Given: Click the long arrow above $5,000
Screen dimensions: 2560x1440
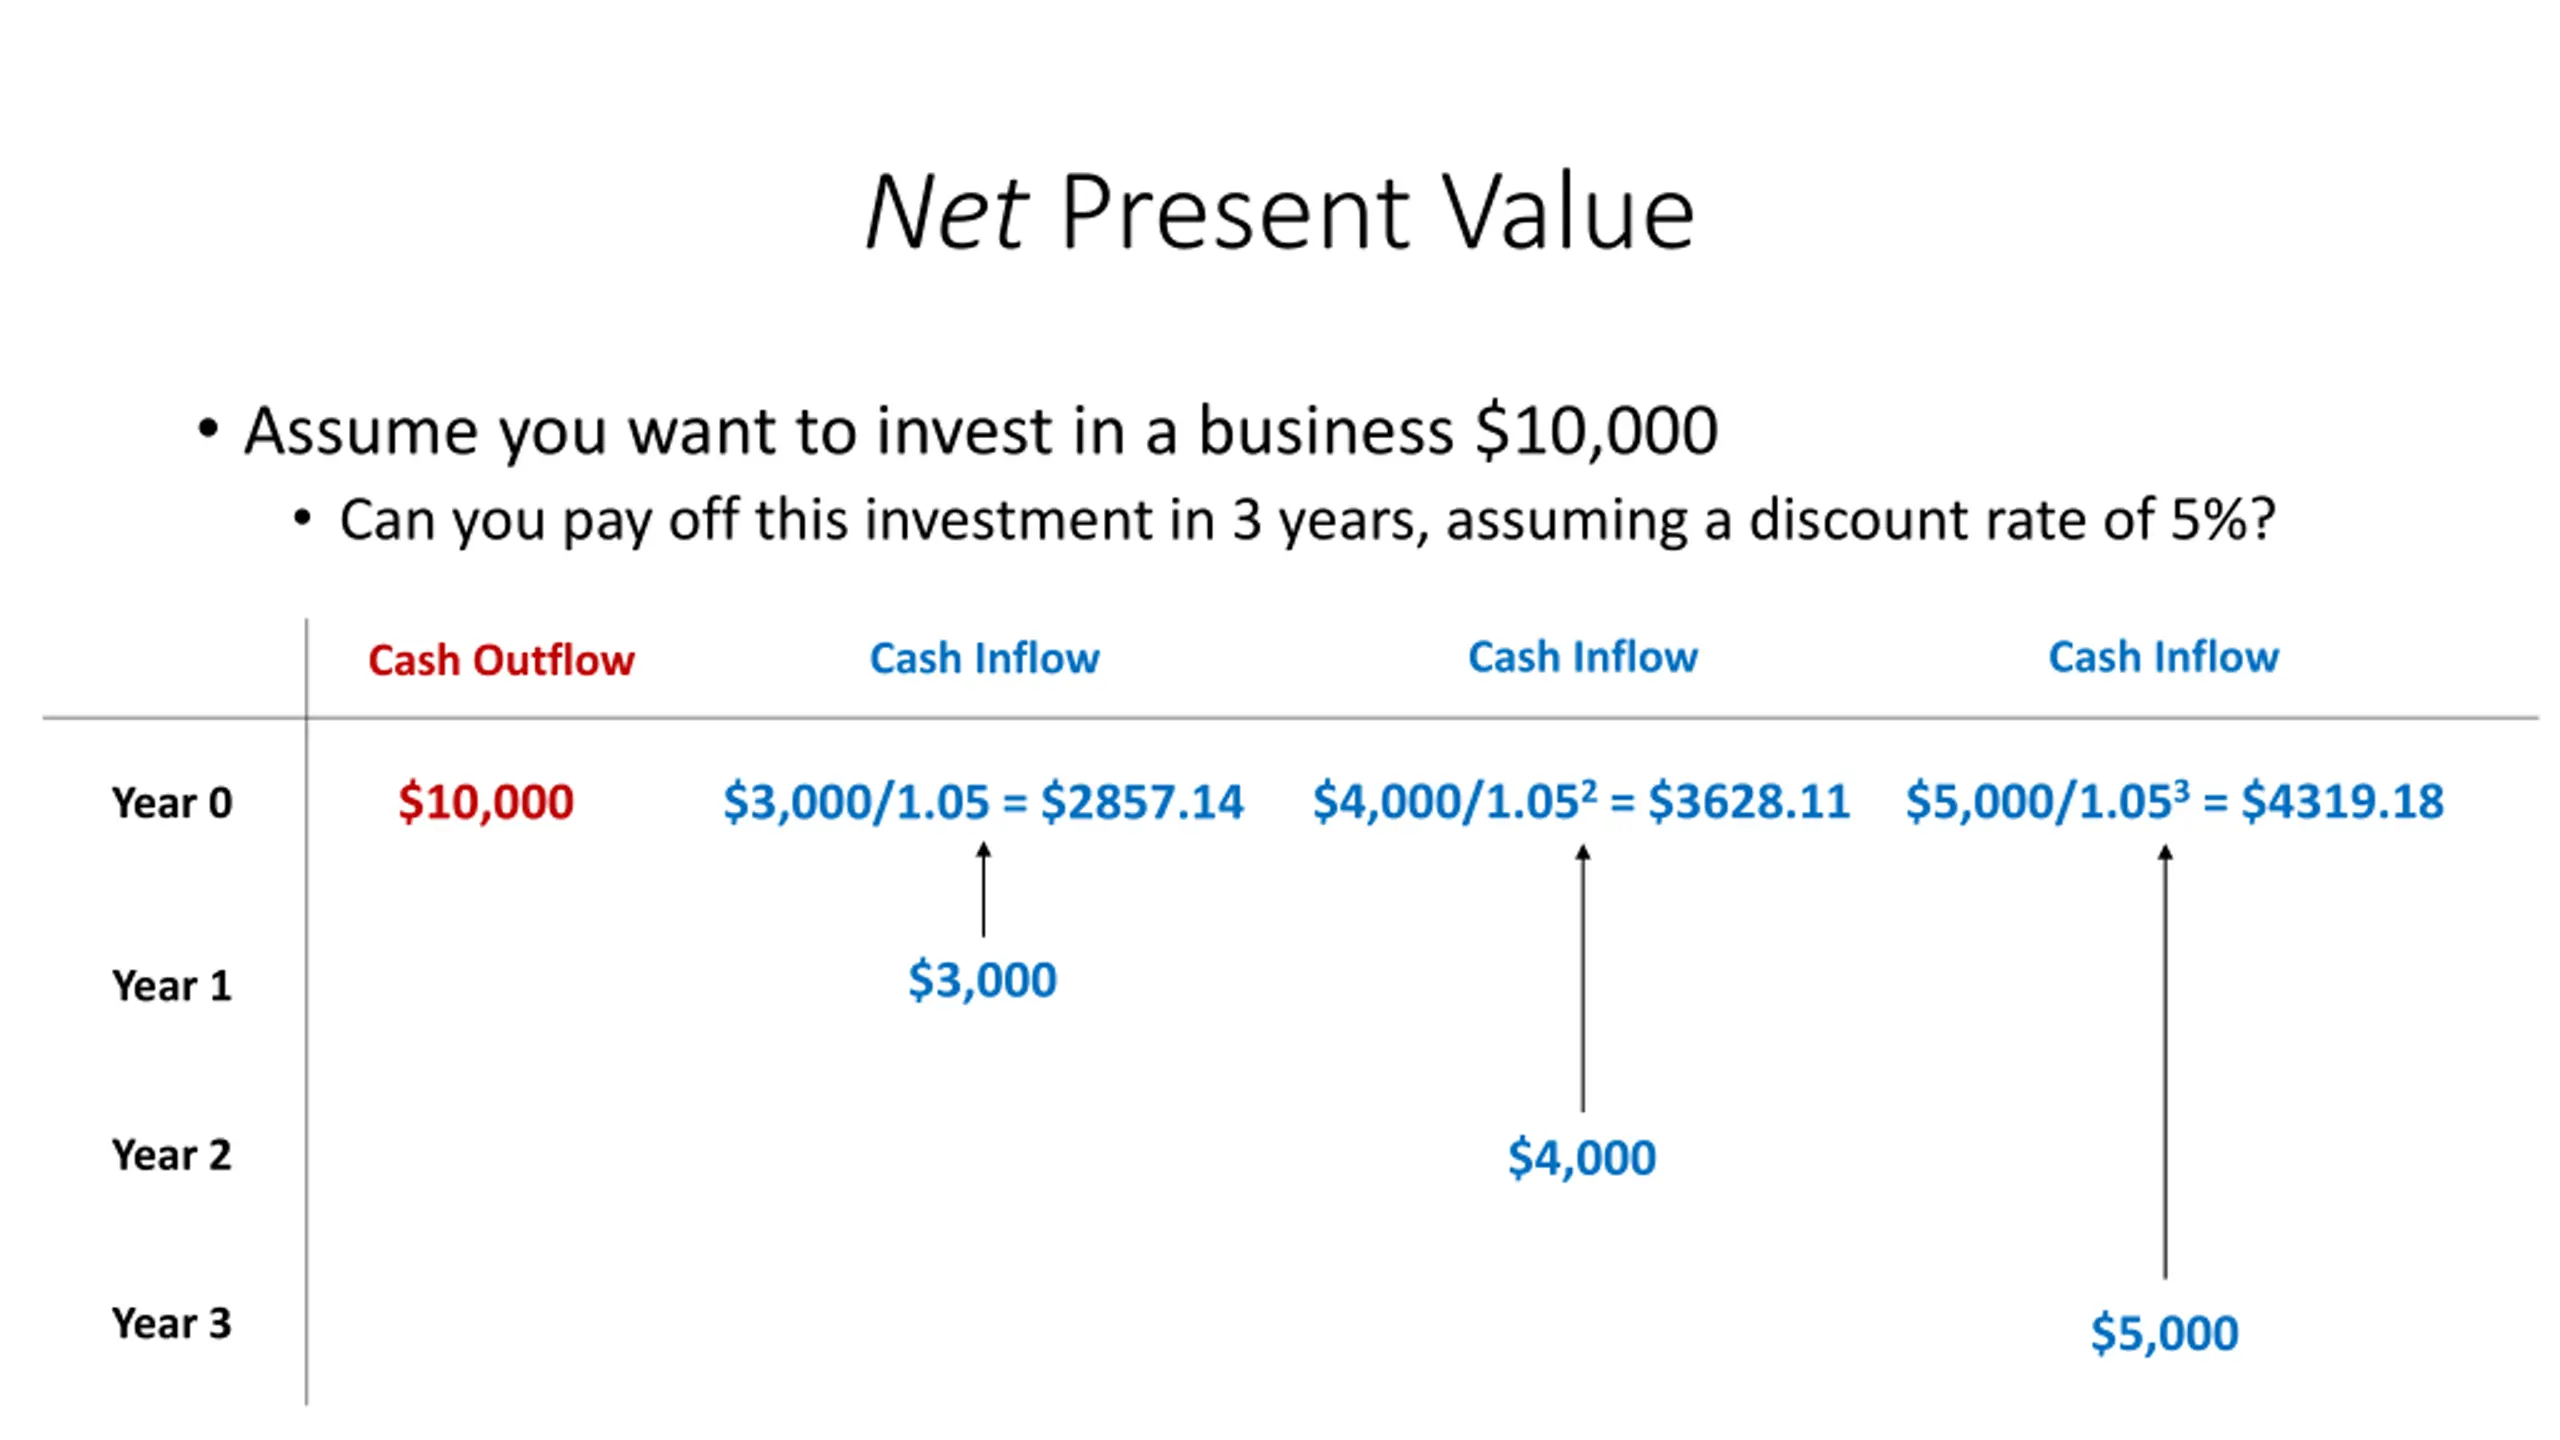Looking at the screenshot, I should coord(2165,1062).
